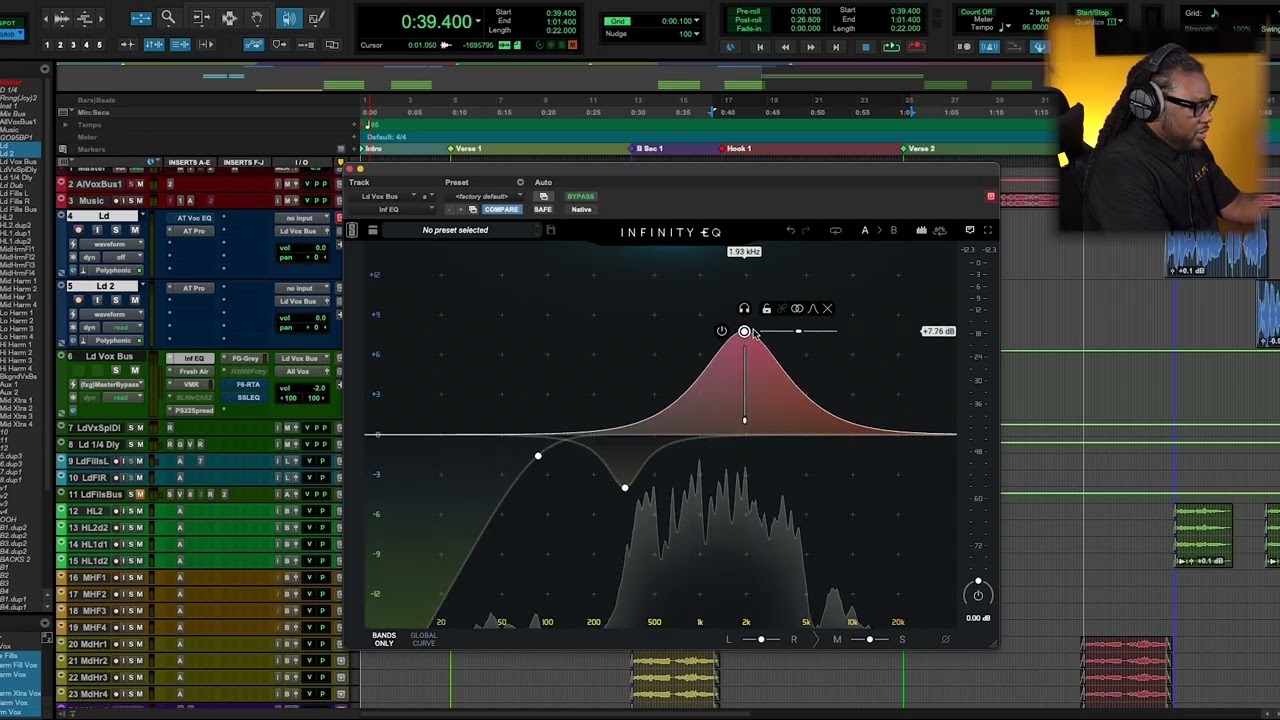1280x720 pixels.
Task: Click Infinity EQ undo arrow
Action: point(790,231)
